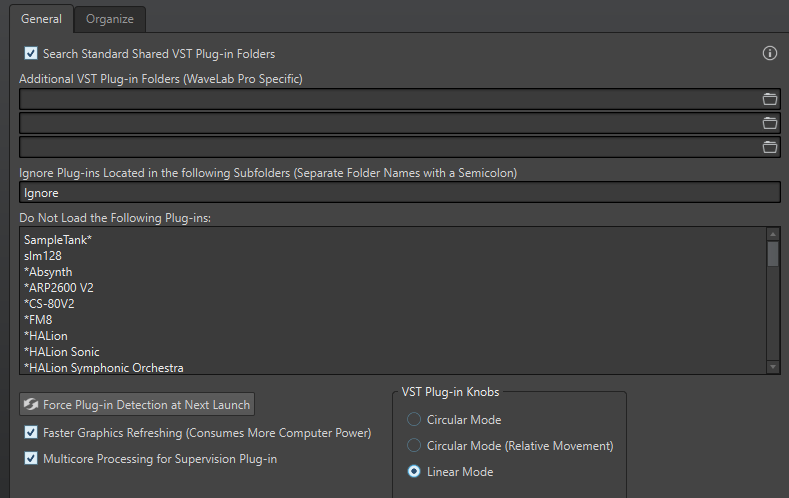The width and height of the screenshot is (789, 498).
Task: Click *HALion Sonic in the exclusion list
Action: click(x=62, y=352)
